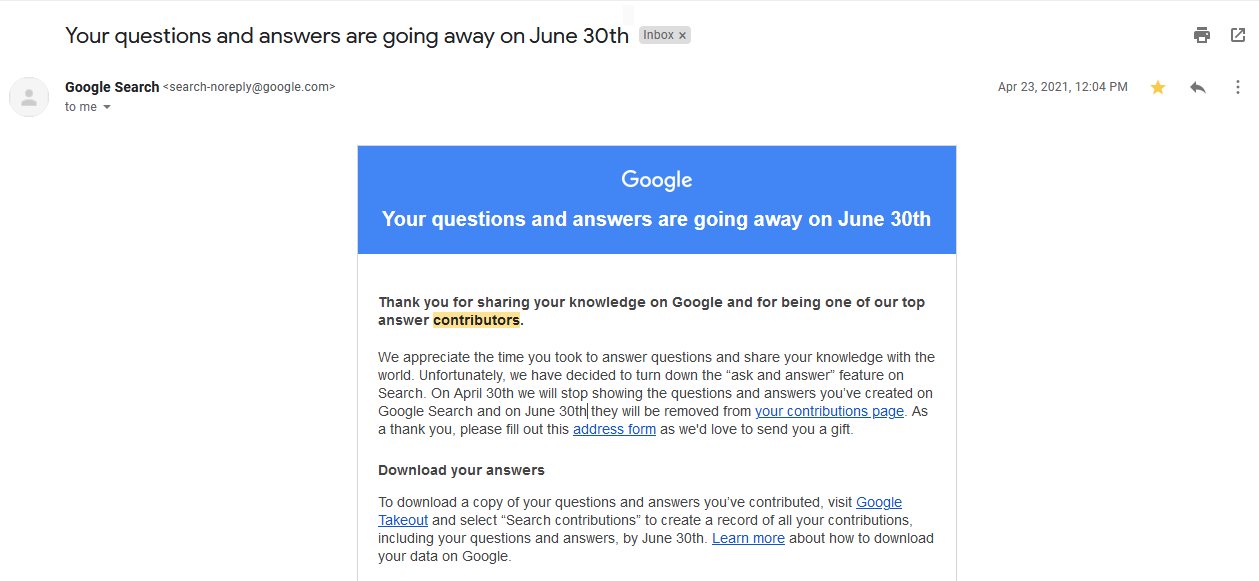
Task: Open email in new window
Action: tap(1238, 35)
